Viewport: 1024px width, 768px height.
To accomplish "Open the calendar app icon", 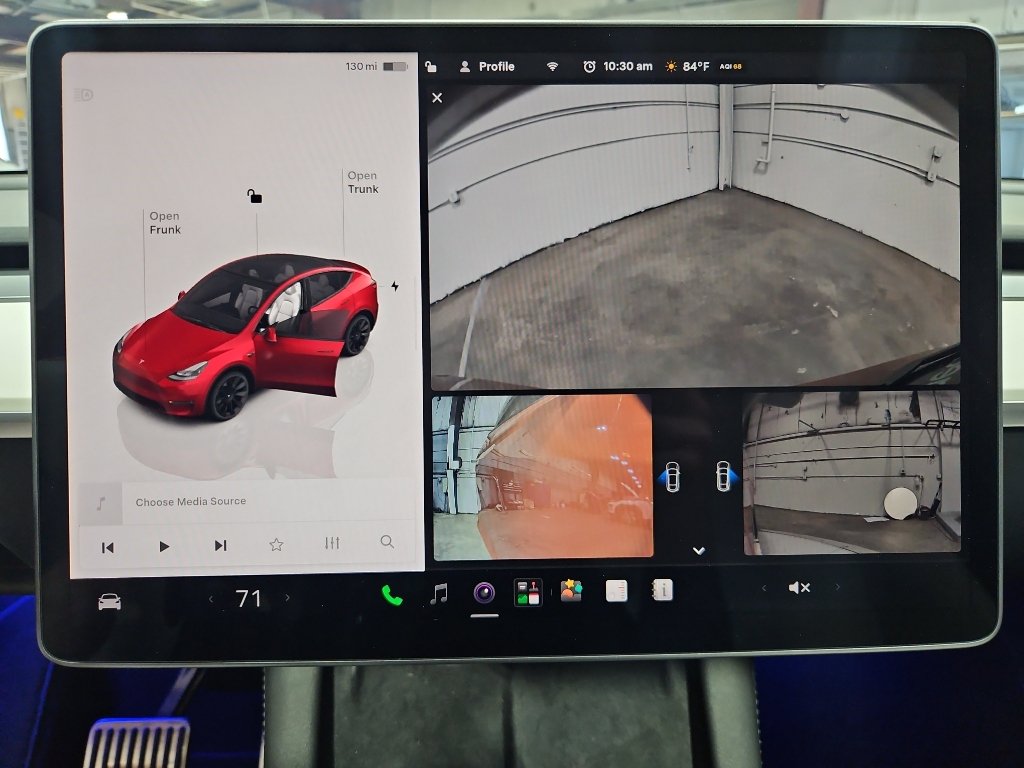I will (616, 590).
